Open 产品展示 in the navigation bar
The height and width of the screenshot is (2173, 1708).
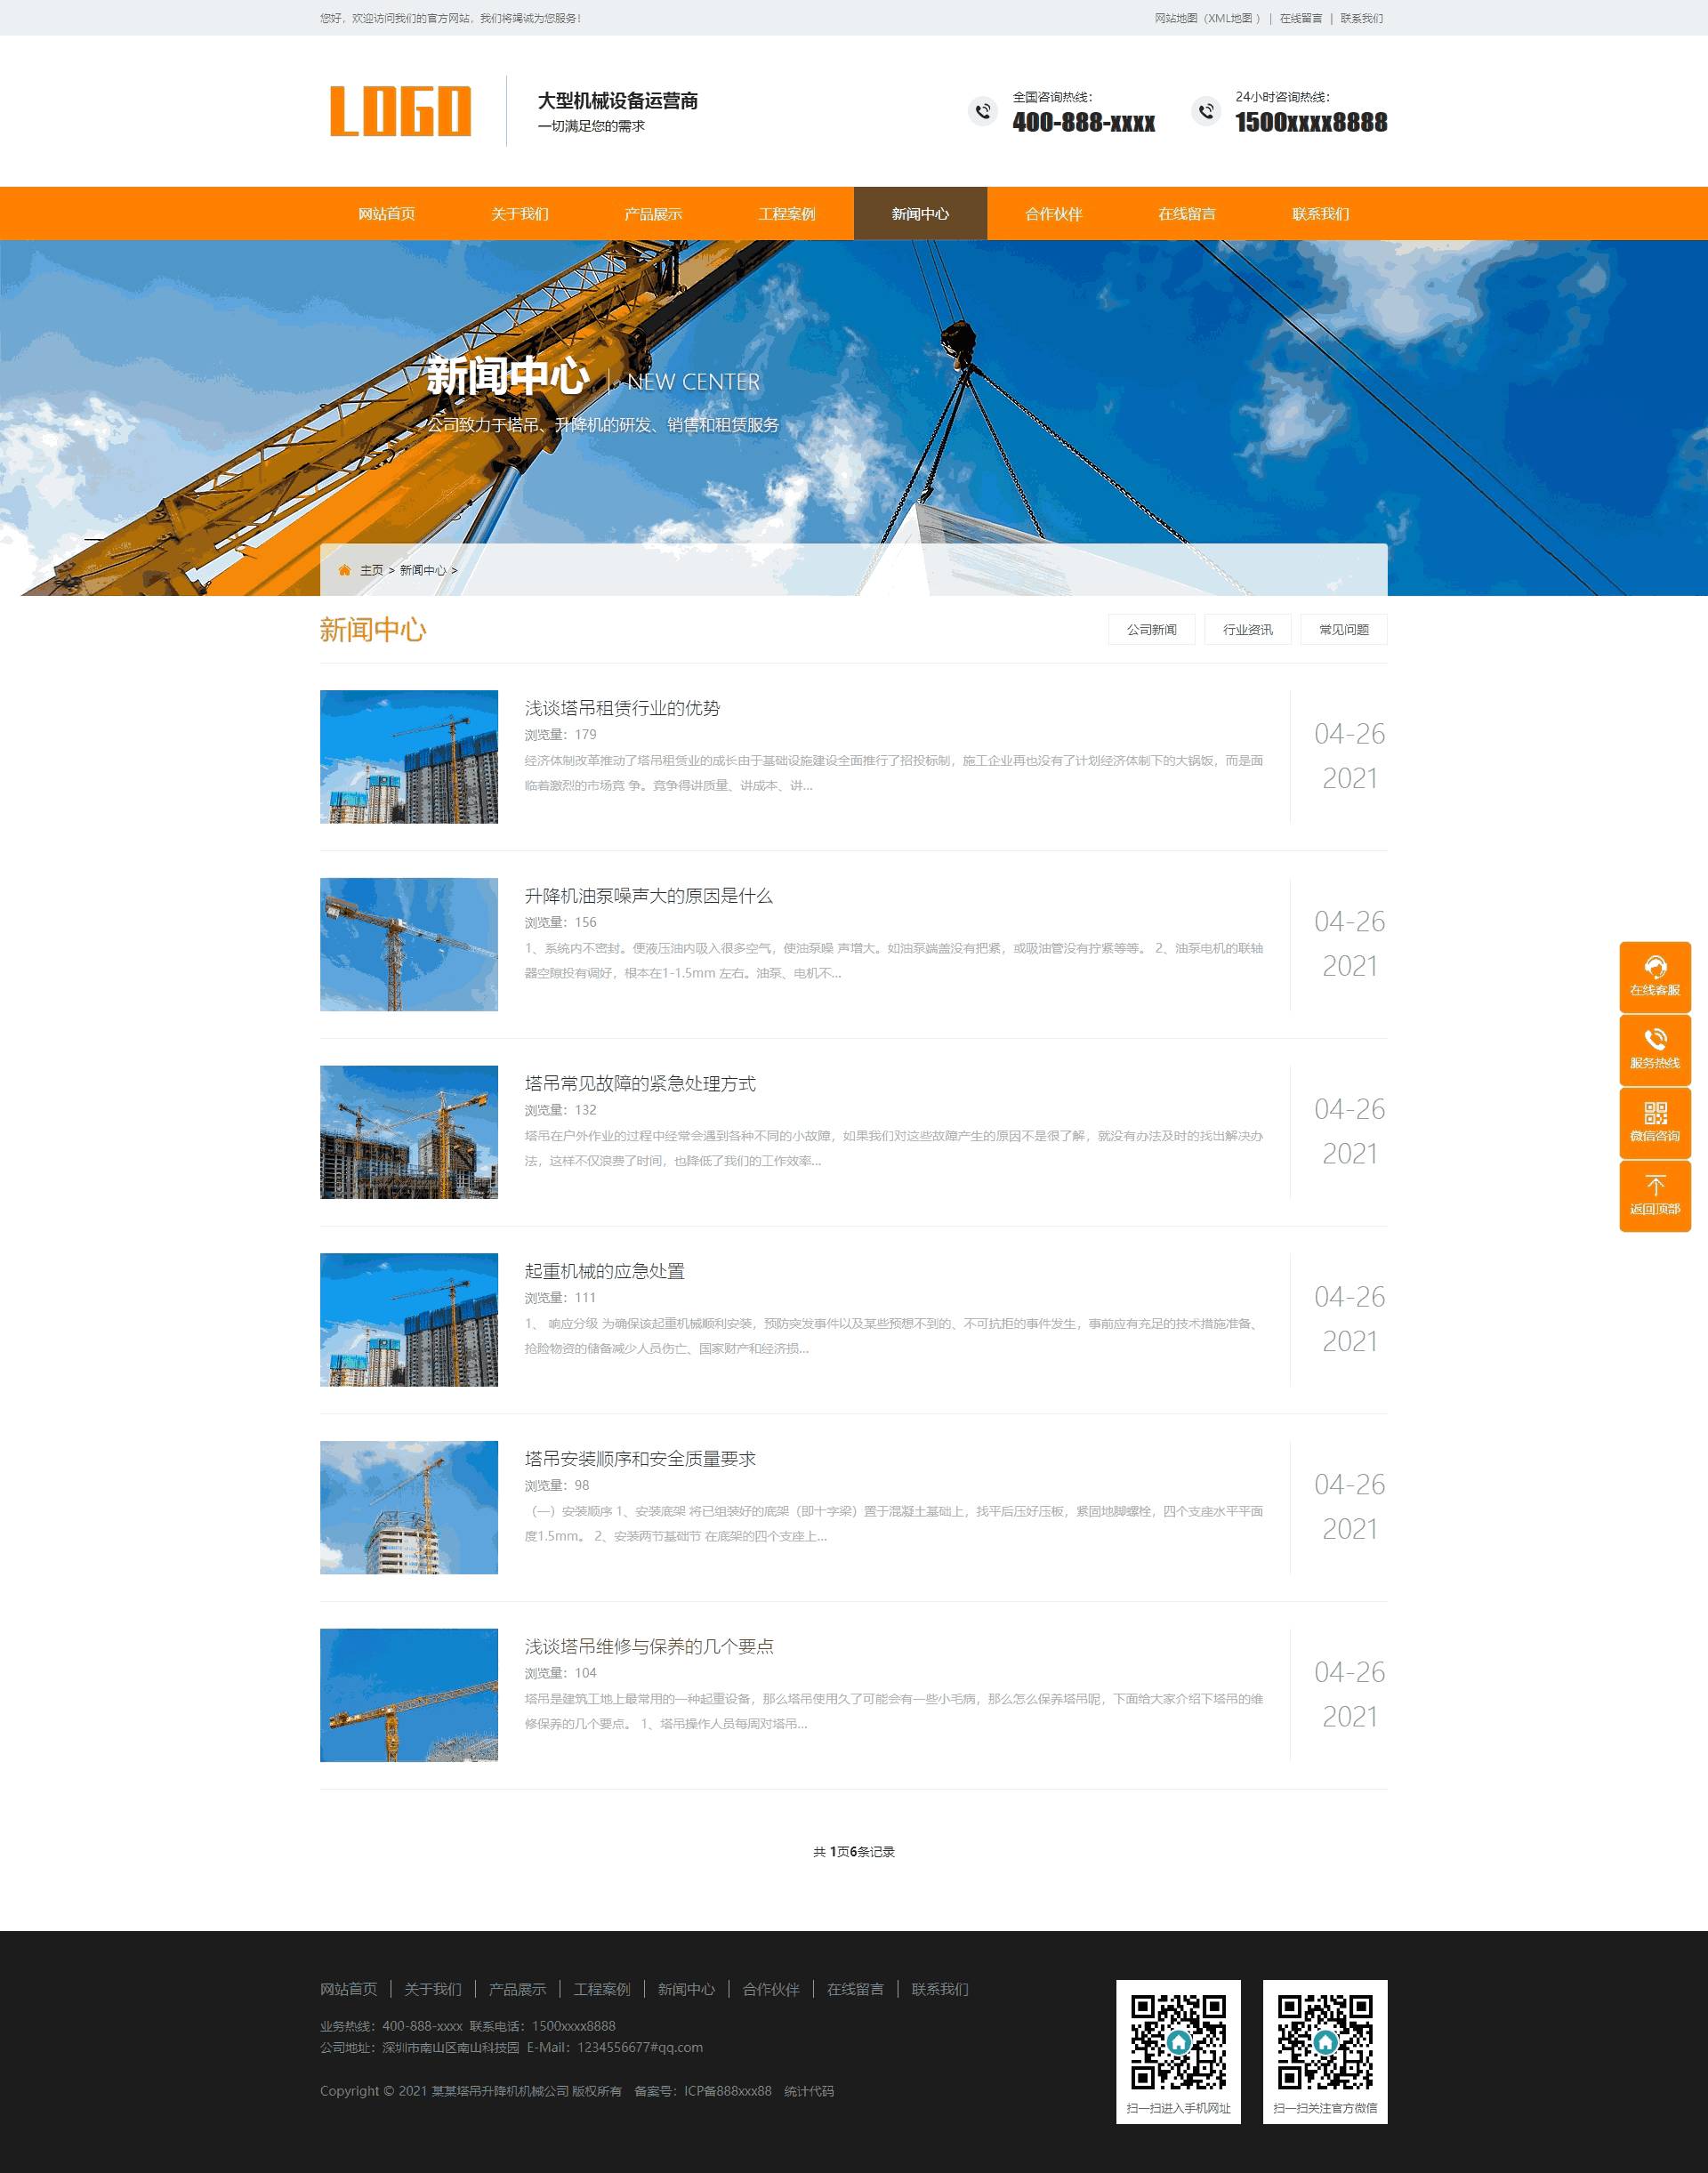click(653, 214)
